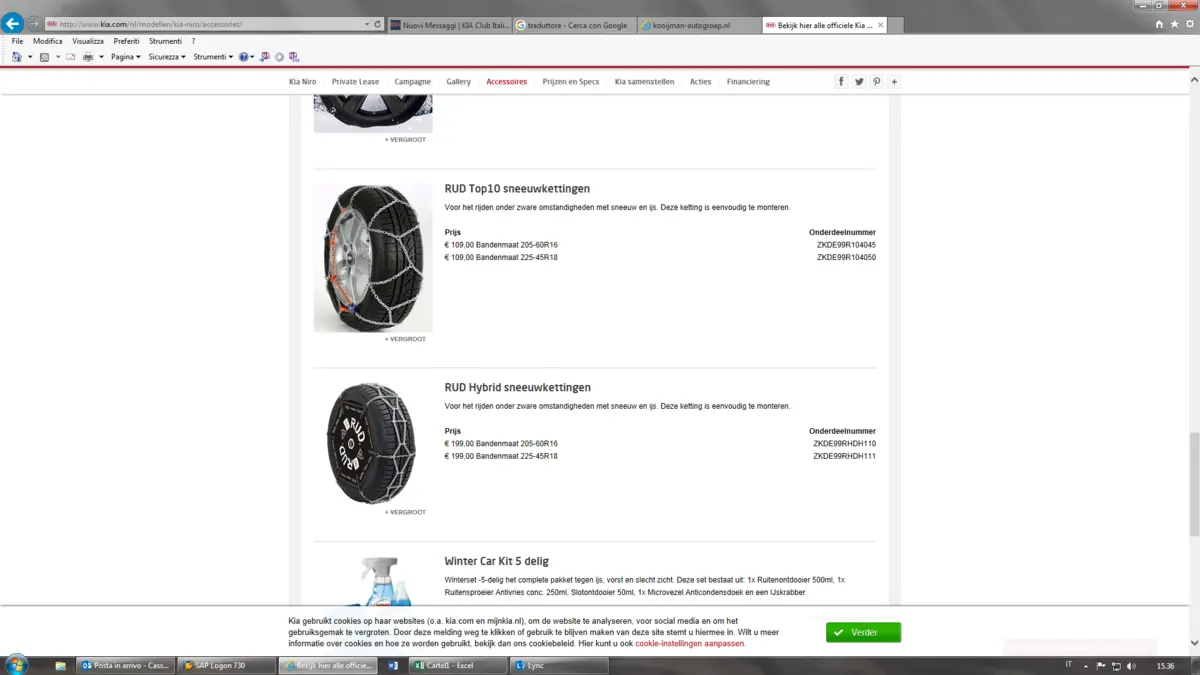Expand the Pagina dropdown in command bar

pos(126,57)
